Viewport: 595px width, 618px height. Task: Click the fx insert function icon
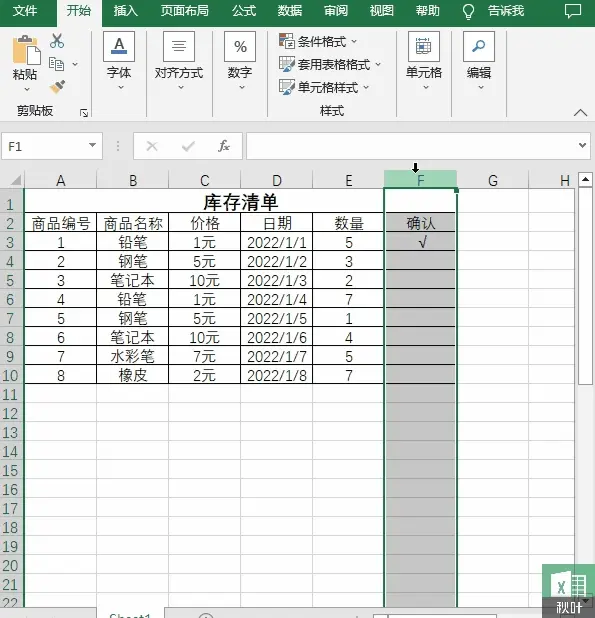[224, 146]
